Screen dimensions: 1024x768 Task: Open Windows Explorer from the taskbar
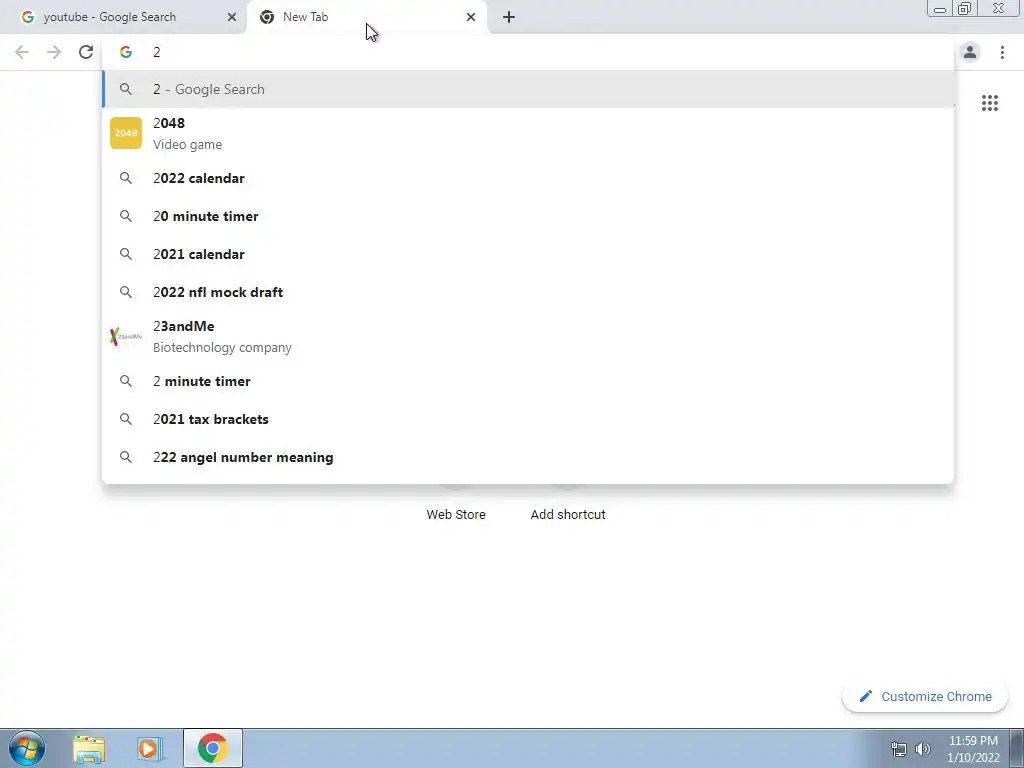89,748
